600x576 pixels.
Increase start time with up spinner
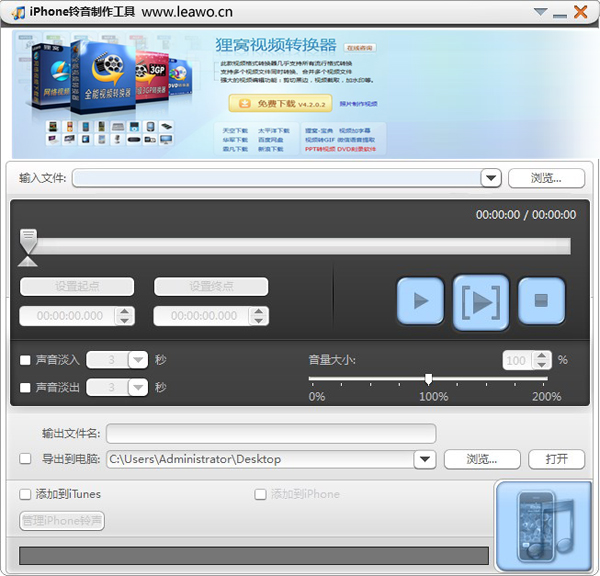pos(125,311)
